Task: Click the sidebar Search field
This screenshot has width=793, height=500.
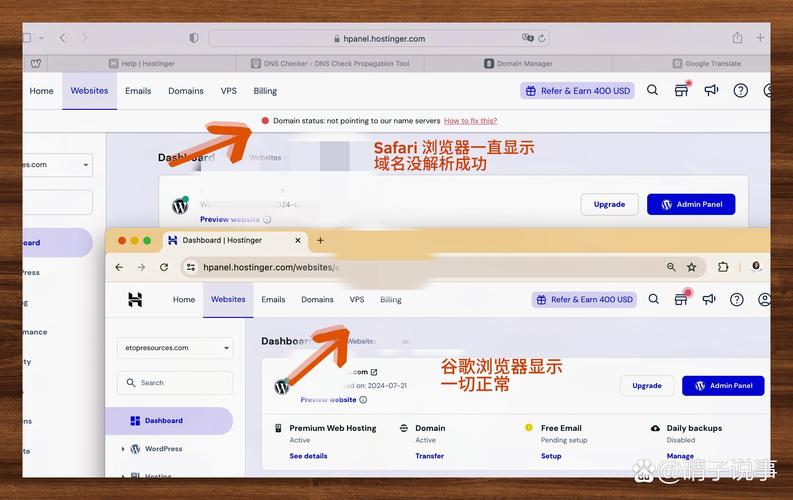Action: pos(175,383)
